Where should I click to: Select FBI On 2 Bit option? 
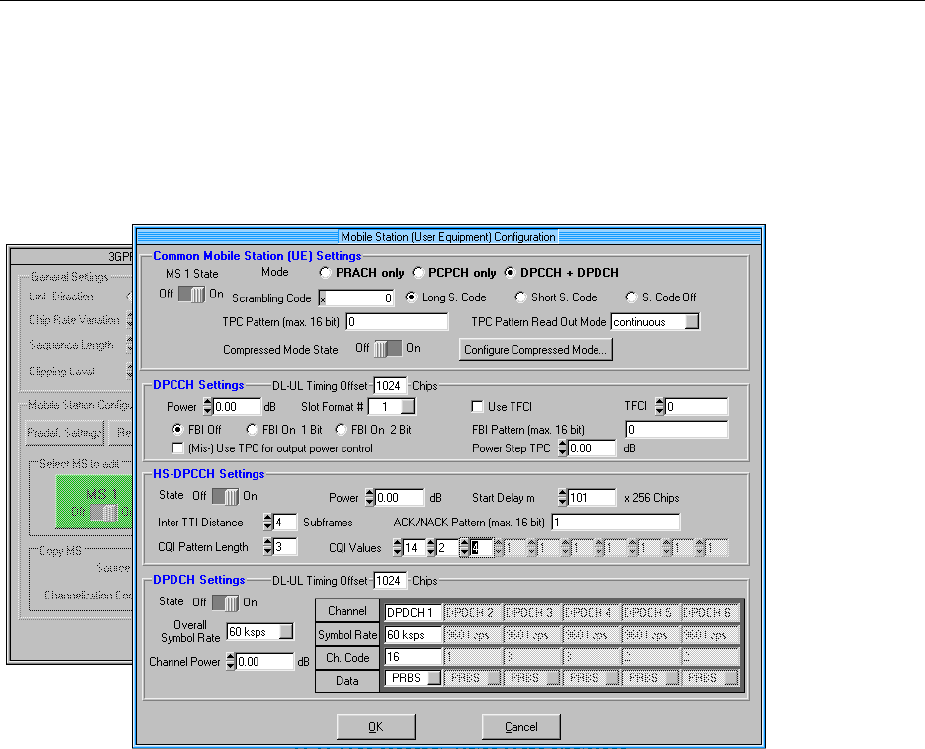click(x=341, y=429)
